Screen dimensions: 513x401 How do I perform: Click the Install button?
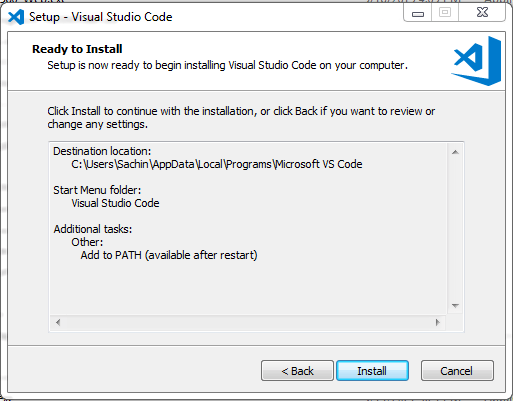(x=372, y=370)
